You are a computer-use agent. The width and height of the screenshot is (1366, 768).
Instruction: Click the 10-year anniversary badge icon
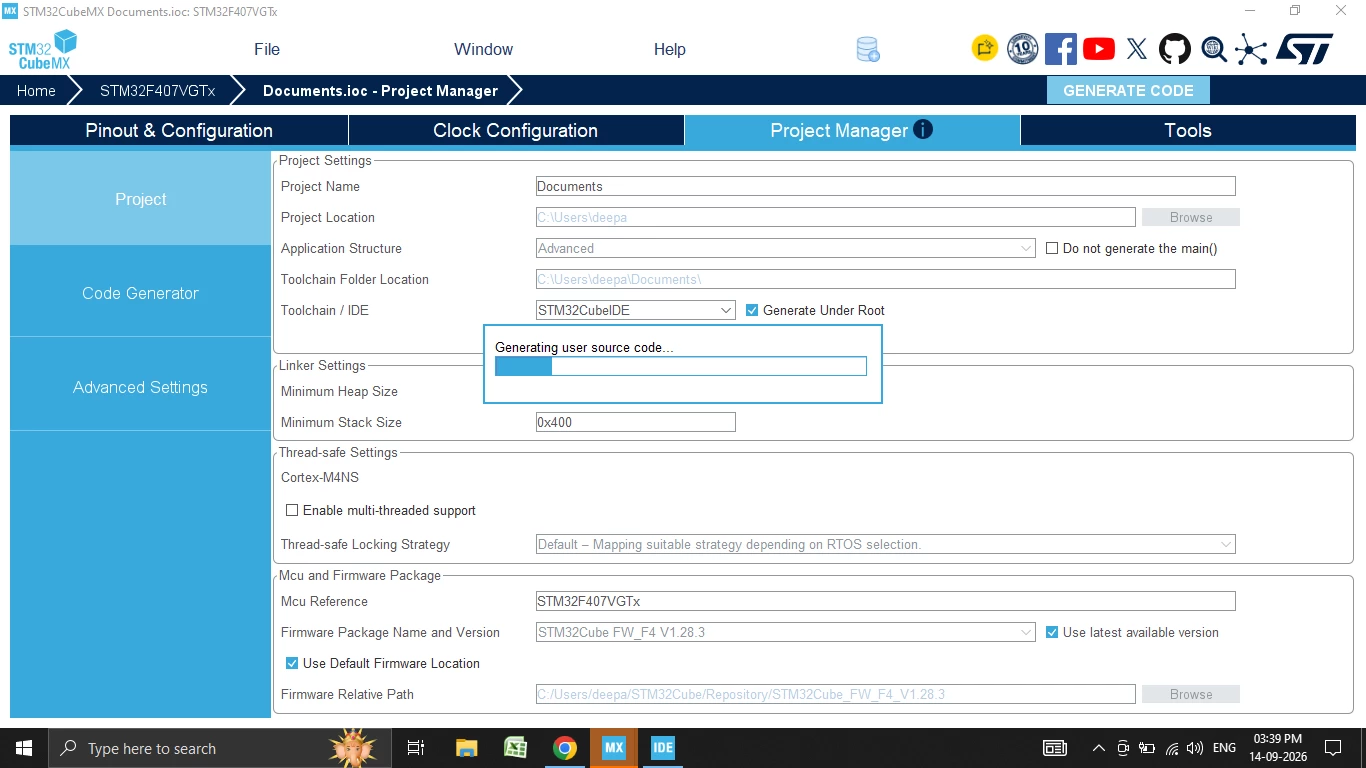pos(1023,49)
